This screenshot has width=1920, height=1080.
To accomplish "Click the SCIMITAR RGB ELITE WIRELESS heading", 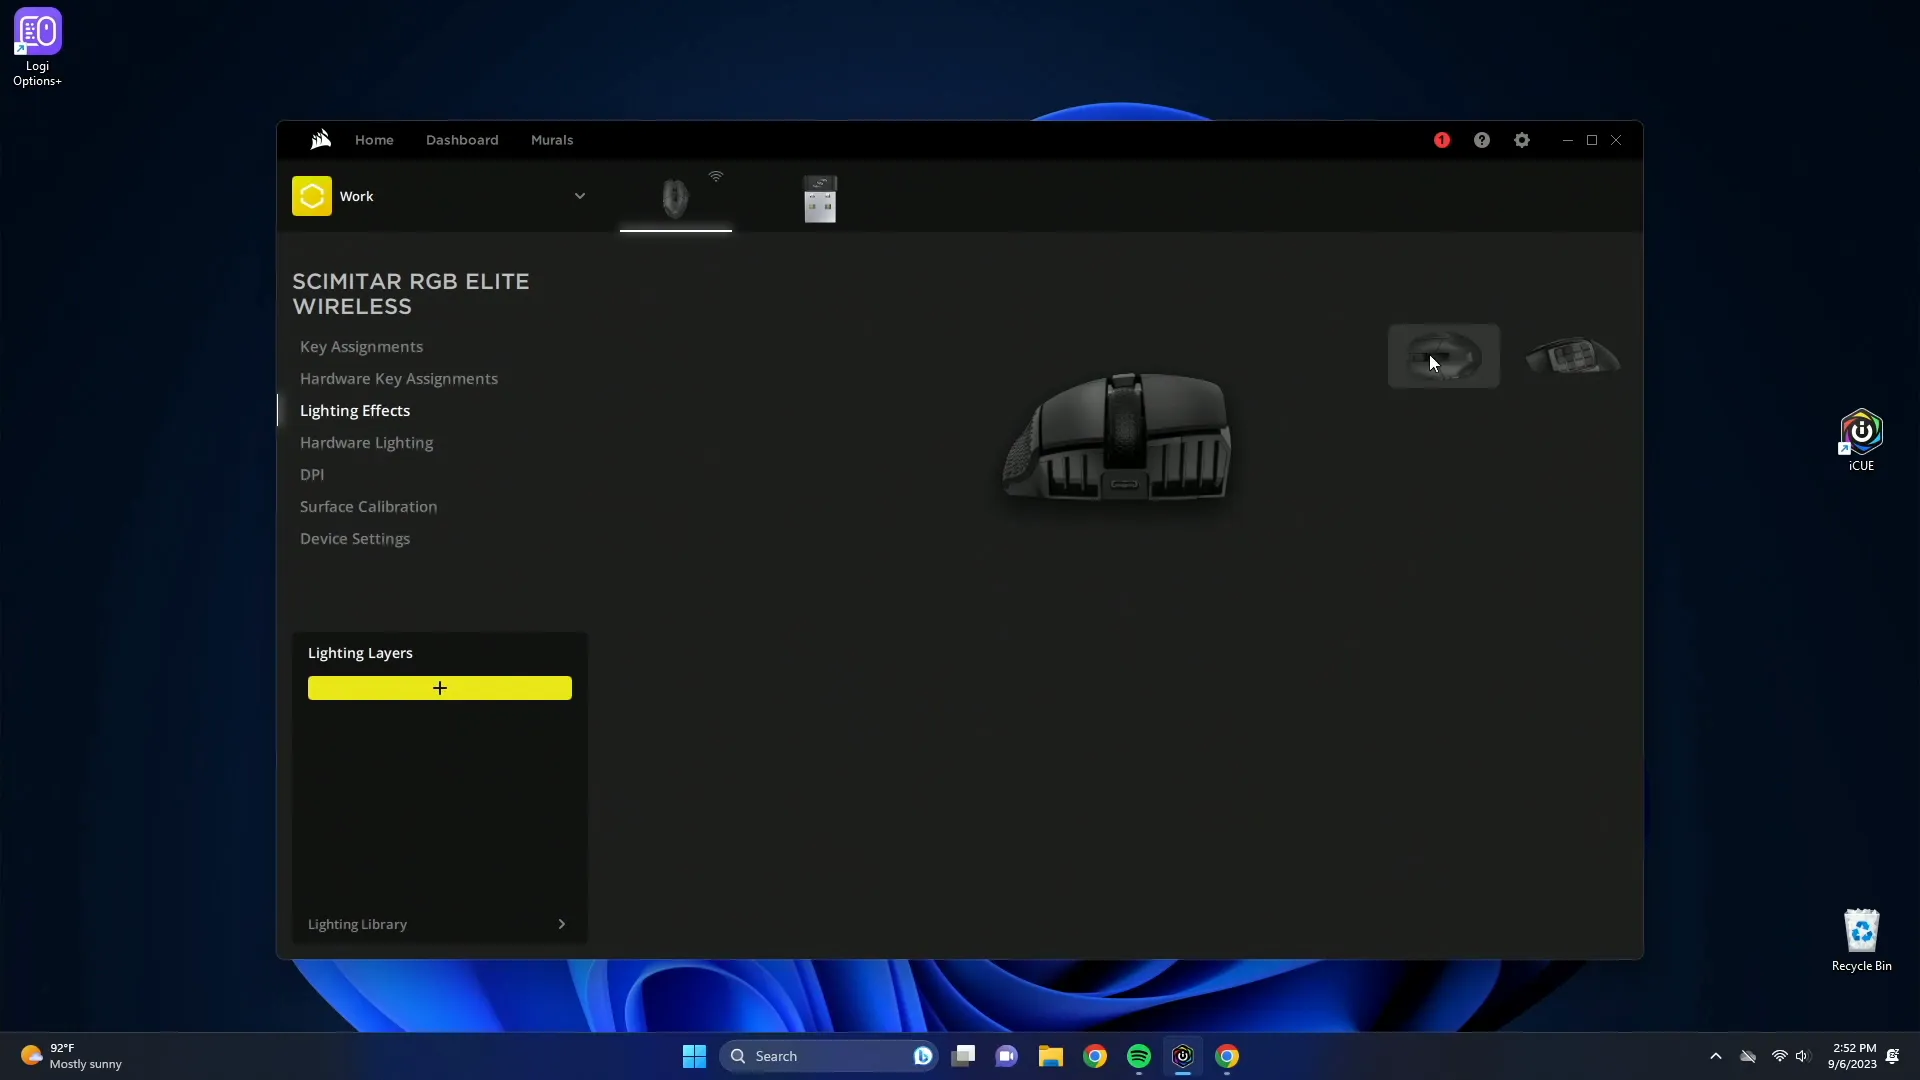I will pyautogui.click(x=411, y=294).
